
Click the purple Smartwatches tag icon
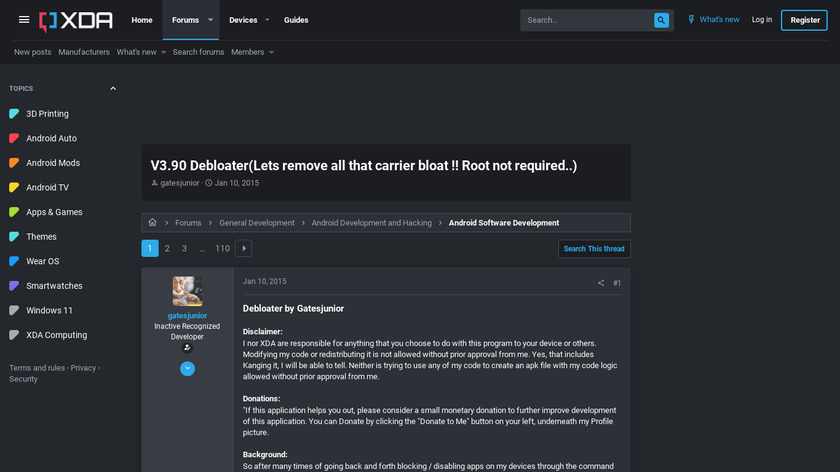(14, 286)
